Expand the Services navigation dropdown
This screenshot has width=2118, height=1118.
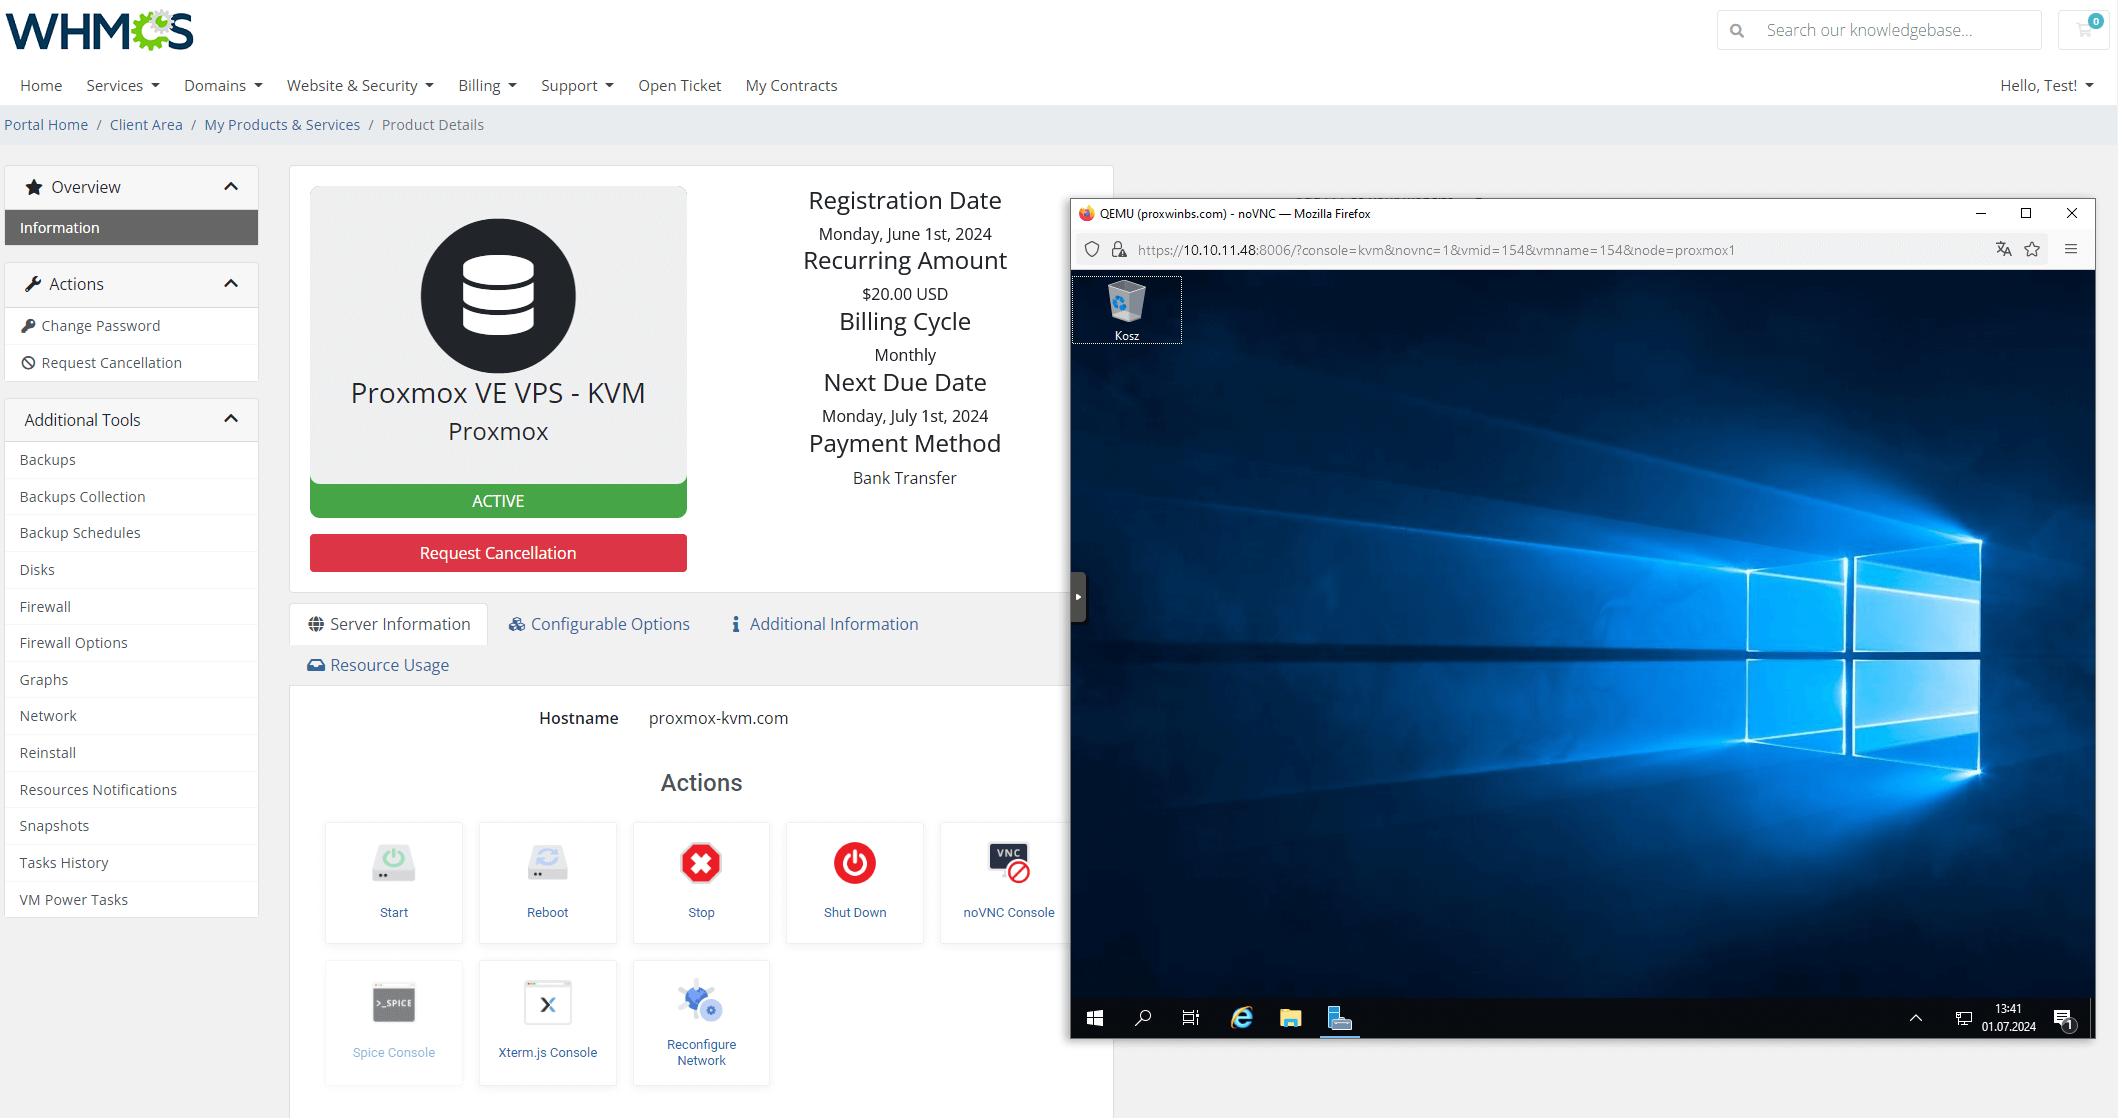[x=121, y=85]
